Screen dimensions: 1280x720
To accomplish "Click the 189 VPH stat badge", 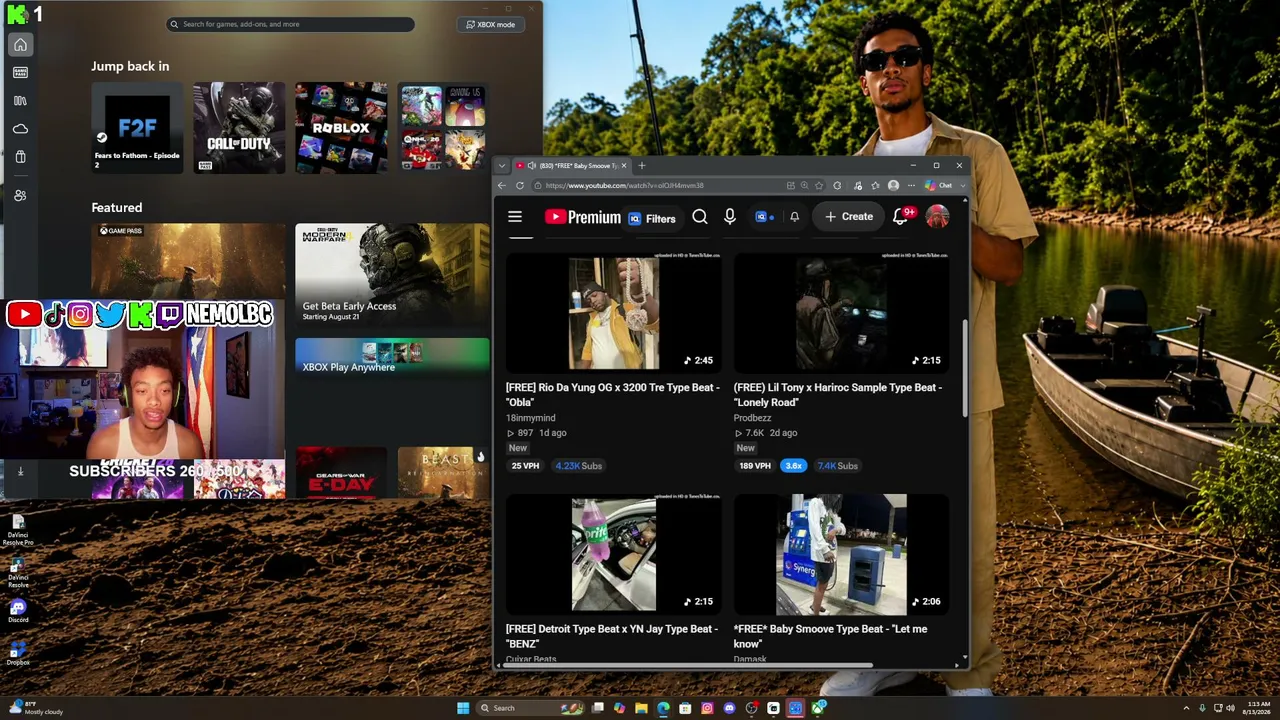I will pos(755,466).
